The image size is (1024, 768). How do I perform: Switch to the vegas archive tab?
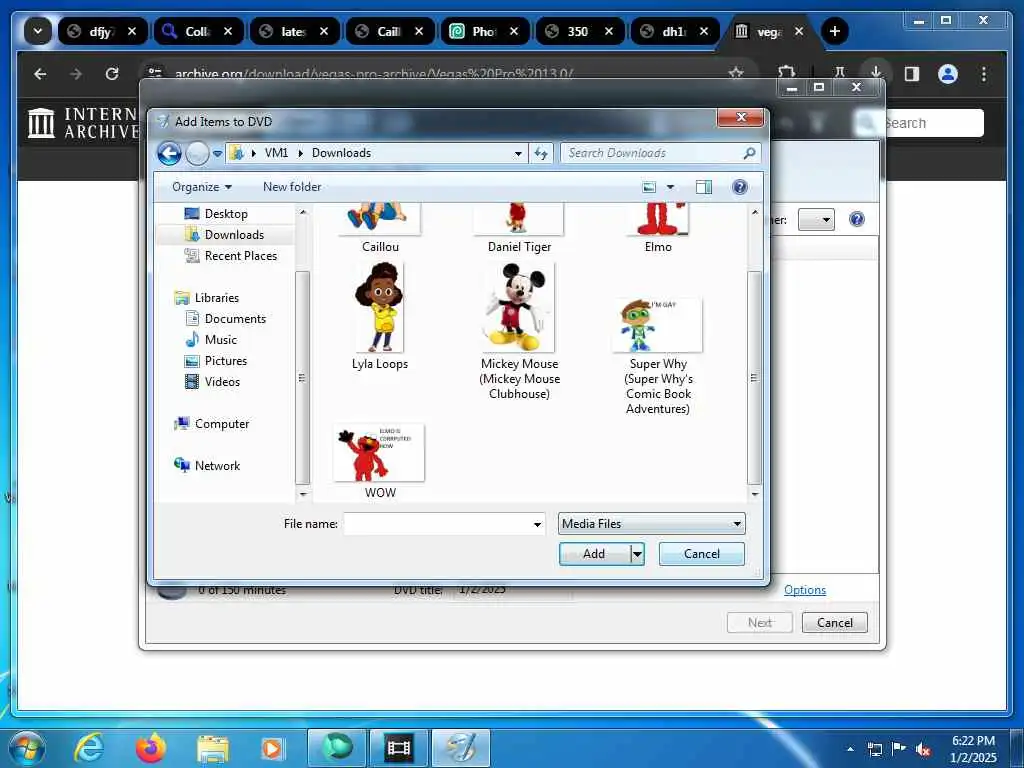(x=768, y=31)
